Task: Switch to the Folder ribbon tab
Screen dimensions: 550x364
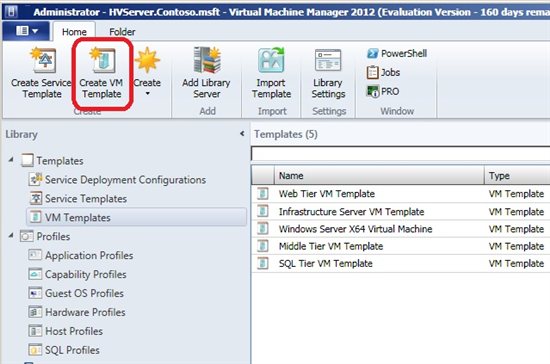Action: (x=122, y=32)
